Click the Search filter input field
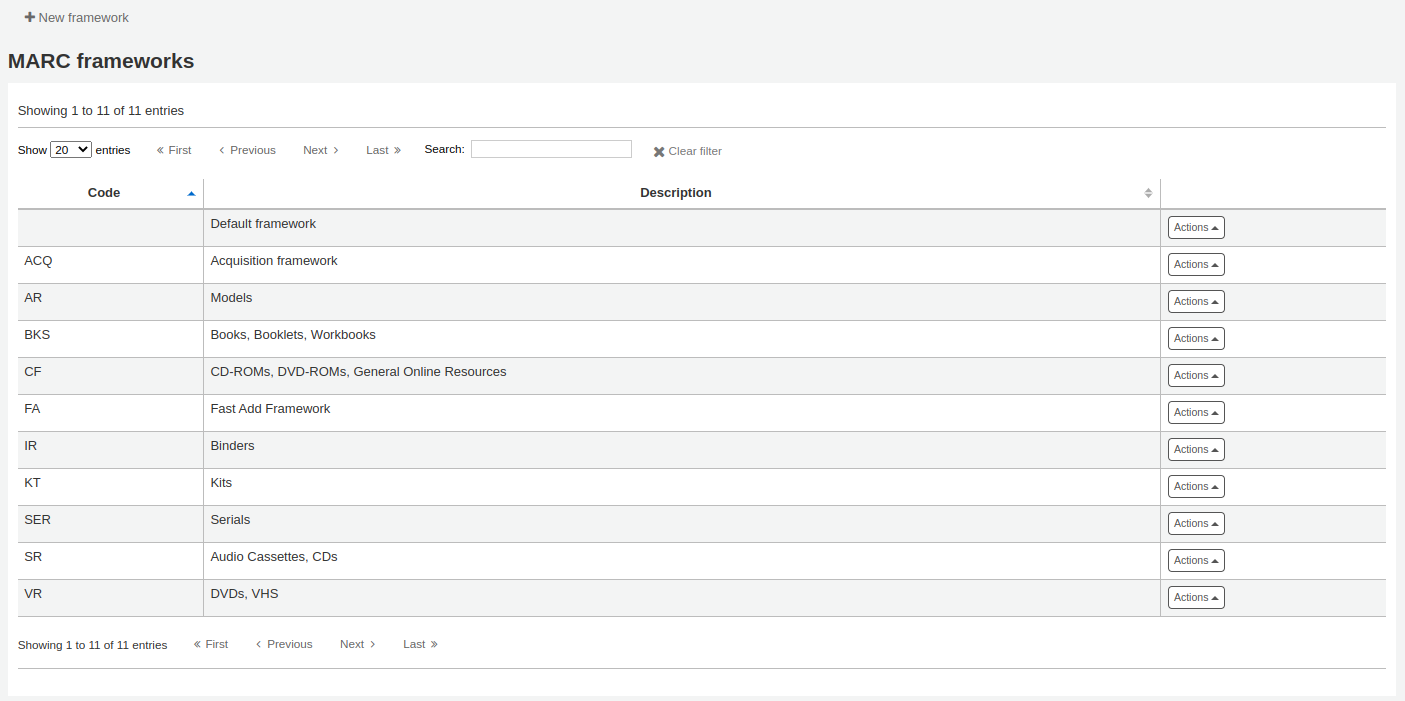This screenshot has height=701, width=1405. pos(551,149)
